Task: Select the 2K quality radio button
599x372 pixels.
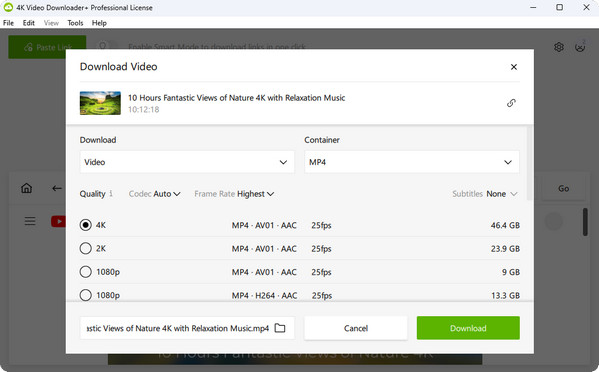Action: coord(86,248)
